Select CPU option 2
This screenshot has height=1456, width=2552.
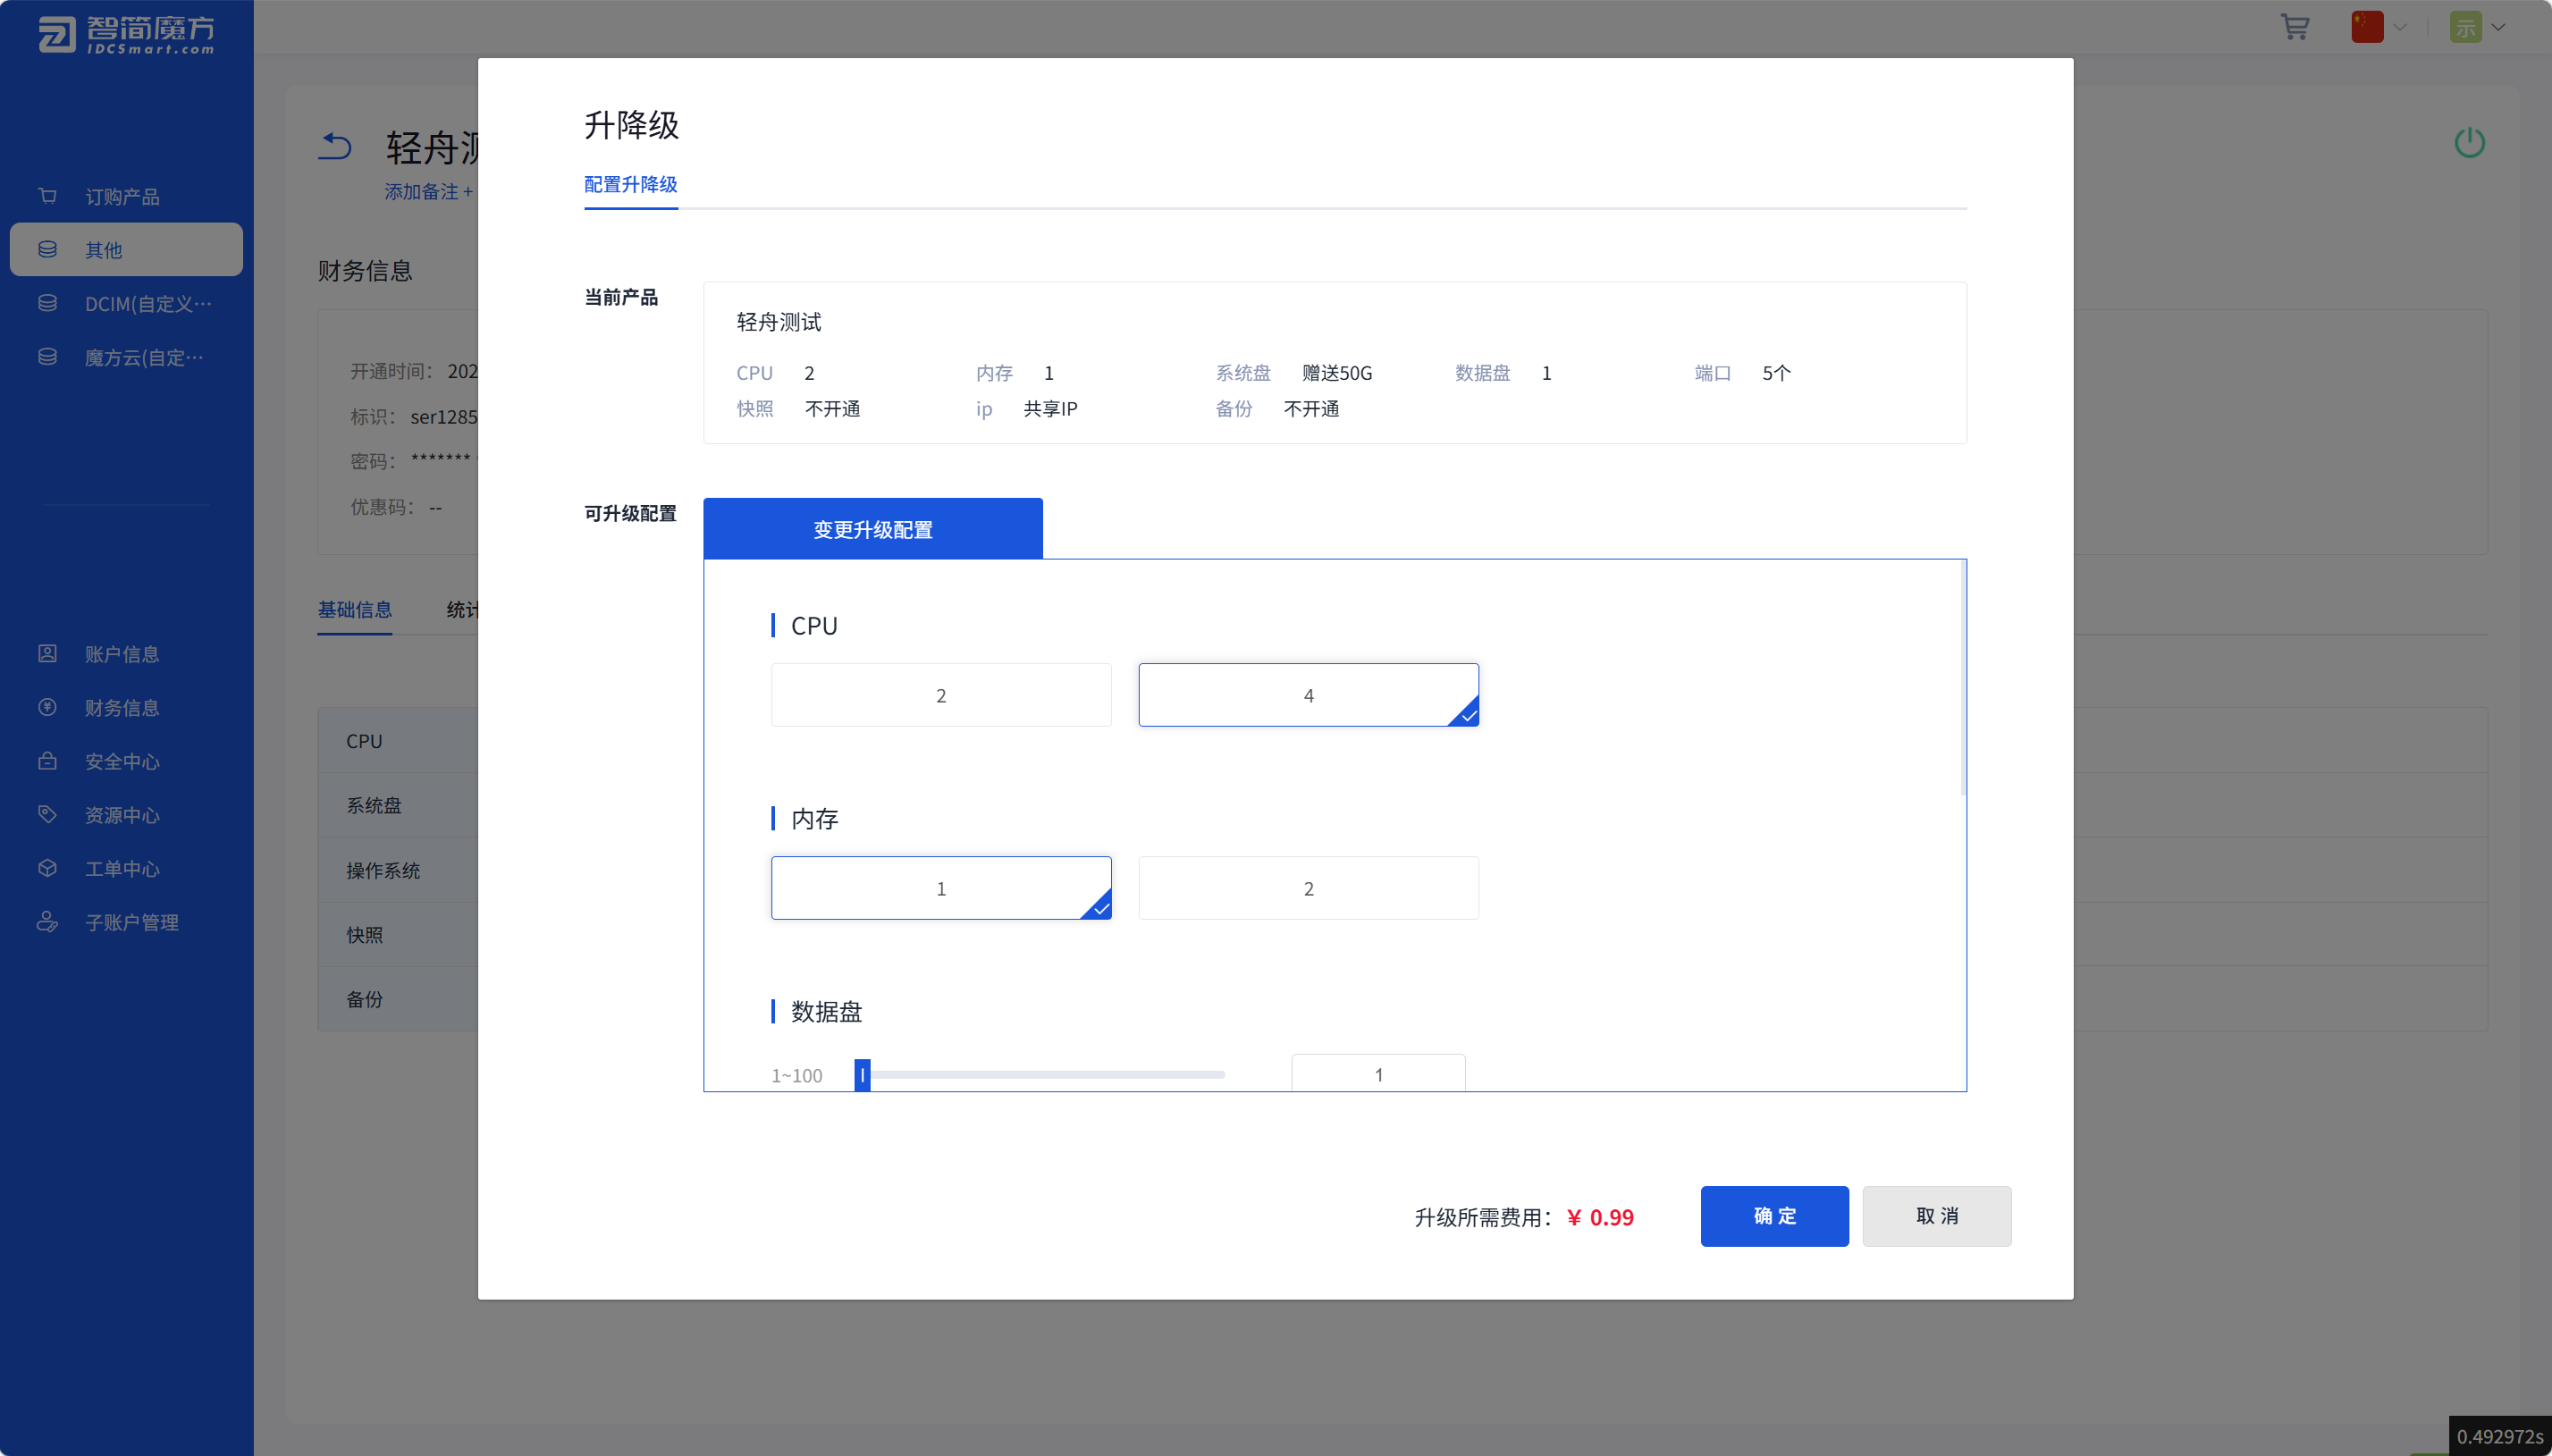click(x=940, y=695)
